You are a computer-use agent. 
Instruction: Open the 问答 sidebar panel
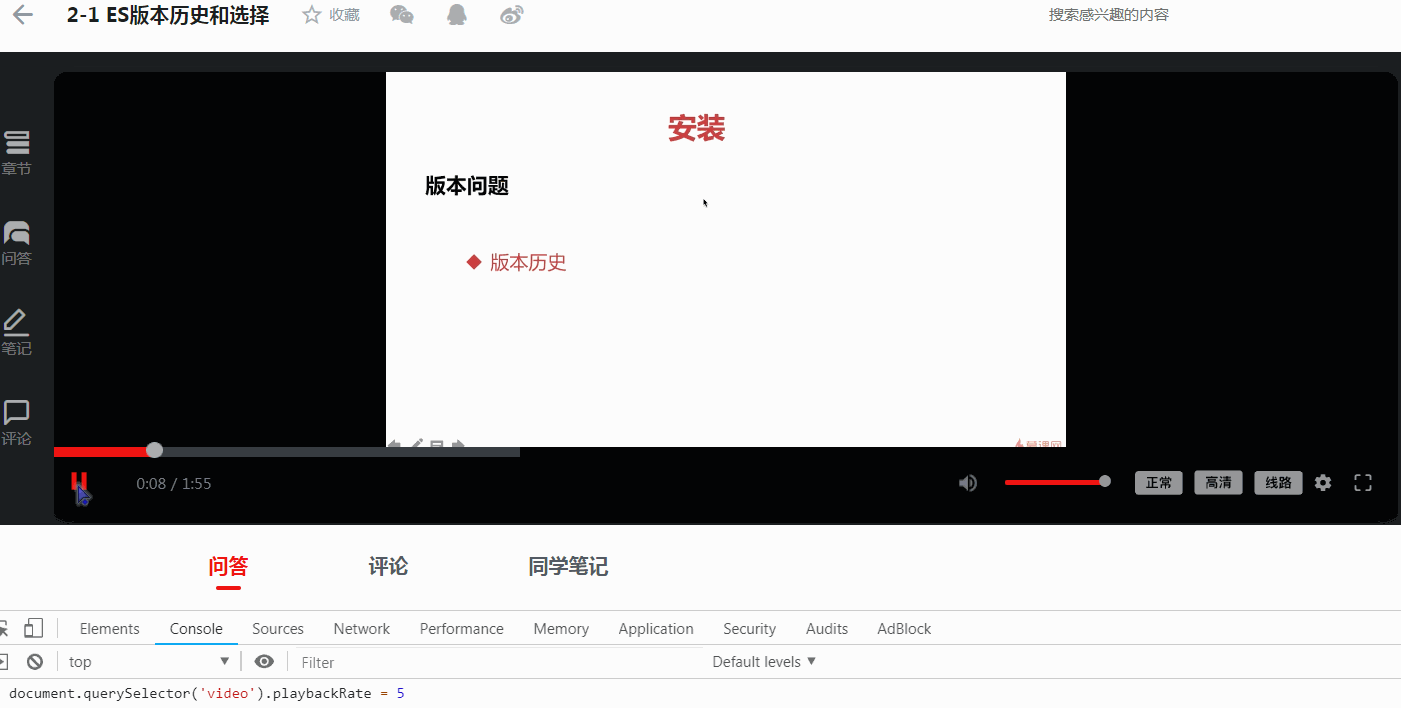17,243
